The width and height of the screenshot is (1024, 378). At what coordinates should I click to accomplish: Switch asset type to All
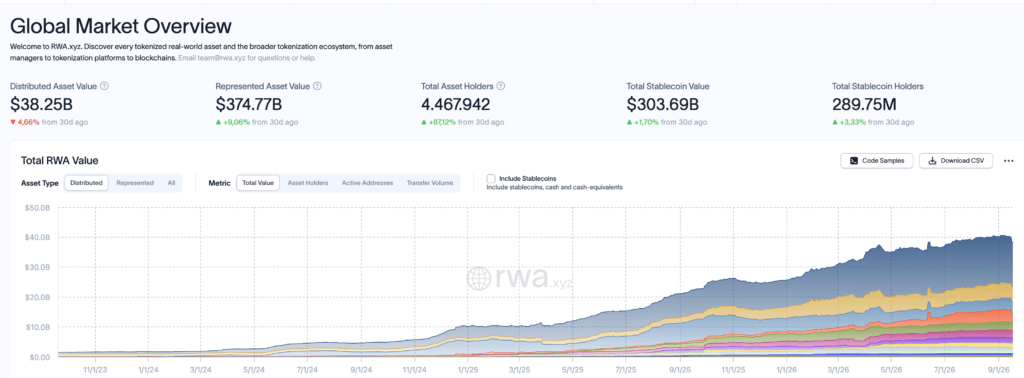(171, 183)
